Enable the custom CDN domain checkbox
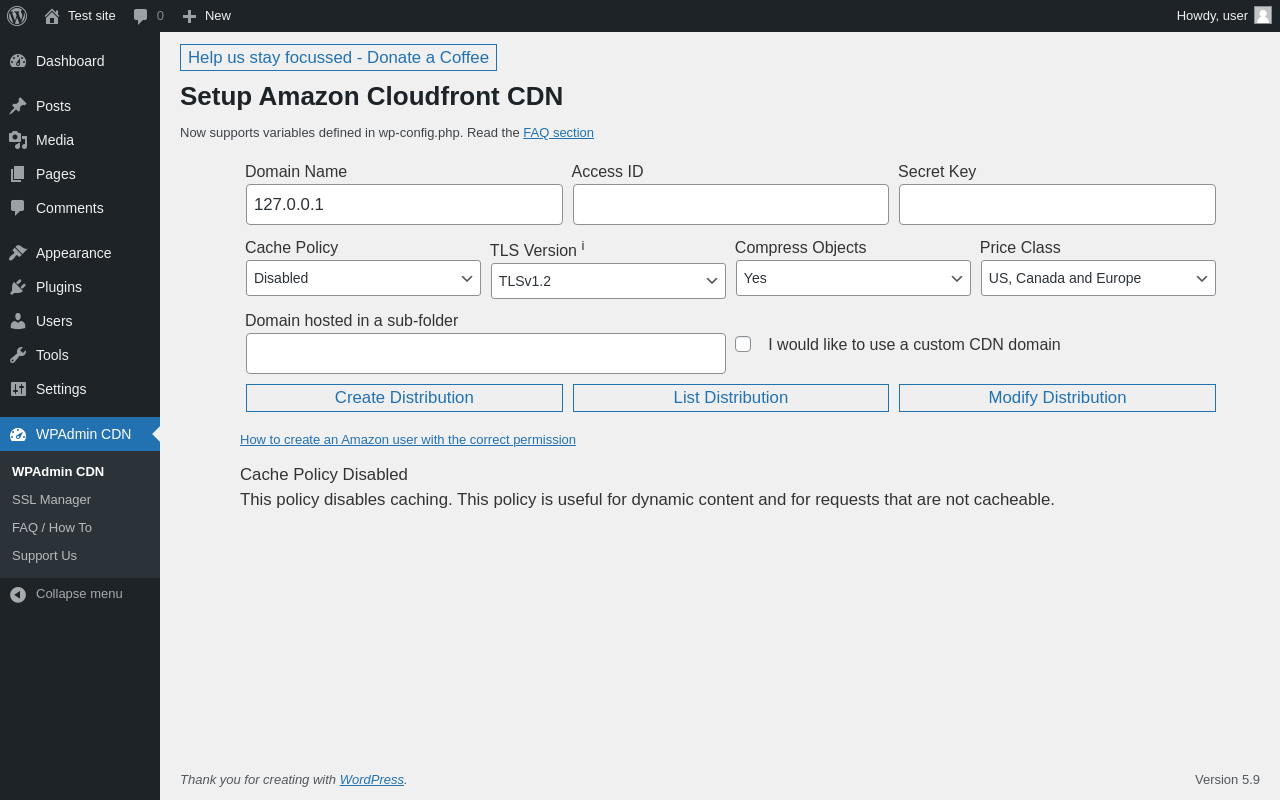The height and width of the screenshot is (800, 1280). [x=743, y=344]
